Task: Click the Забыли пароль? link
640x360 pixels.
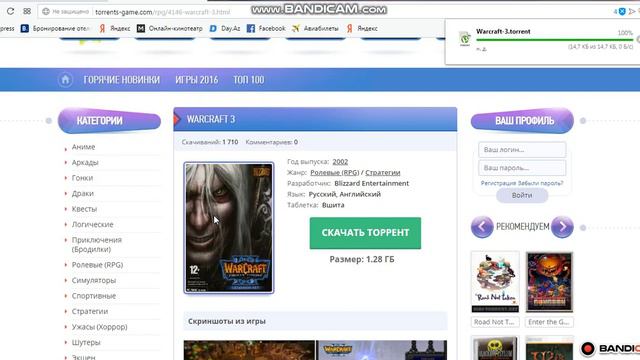Action: (540, 183)
